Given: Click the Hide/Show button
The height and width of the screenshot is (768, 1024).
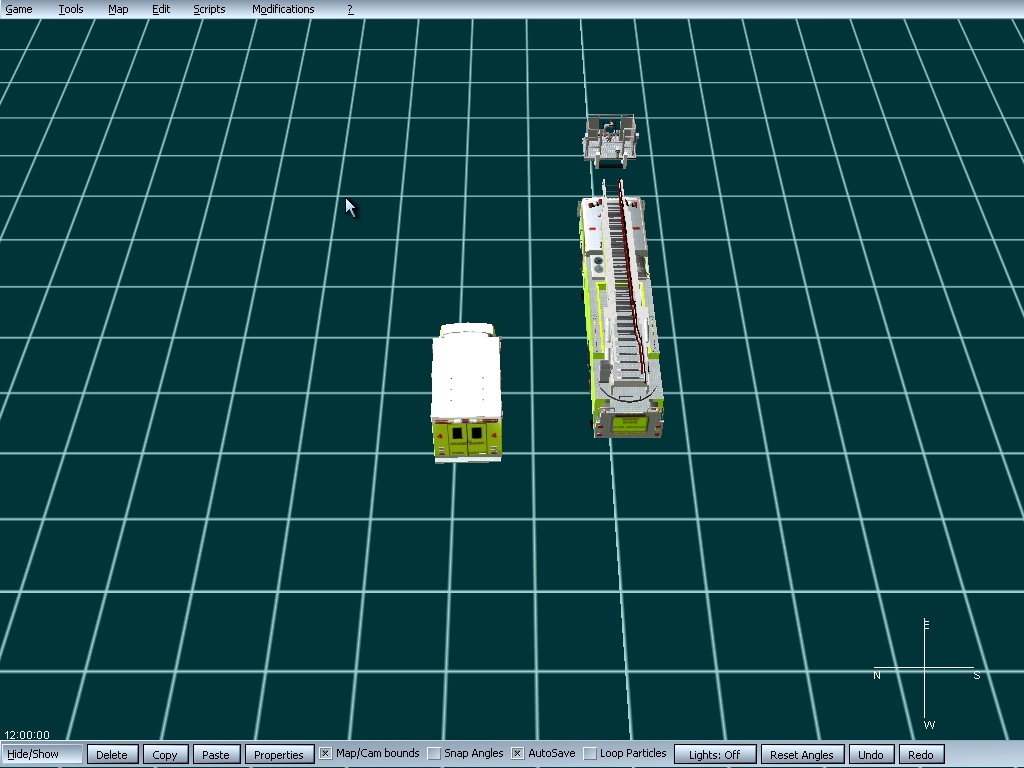Looking at the screenshot, I should (42, 754).
